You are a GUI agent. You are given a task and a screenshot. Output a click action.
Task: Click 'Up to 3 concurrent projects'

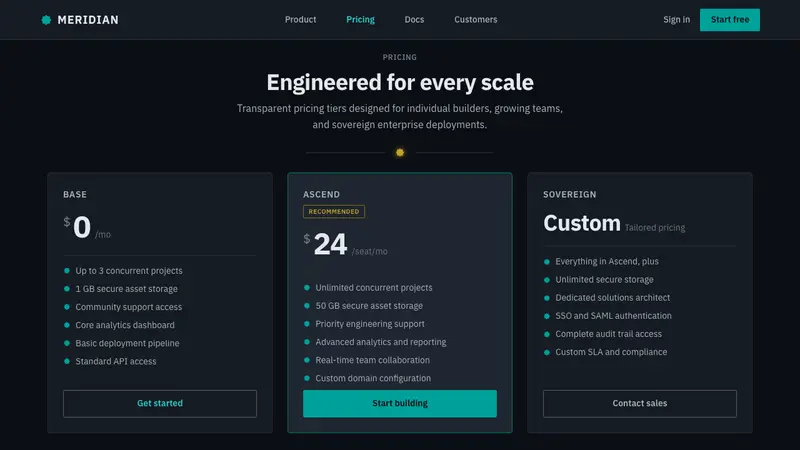(129, 271)
